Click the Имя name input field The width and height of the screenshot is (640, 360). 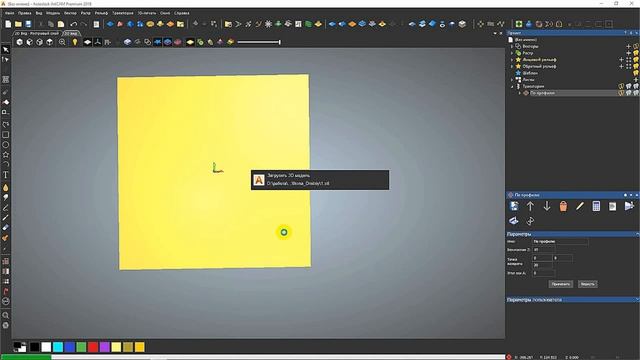(x=560, y=242)
